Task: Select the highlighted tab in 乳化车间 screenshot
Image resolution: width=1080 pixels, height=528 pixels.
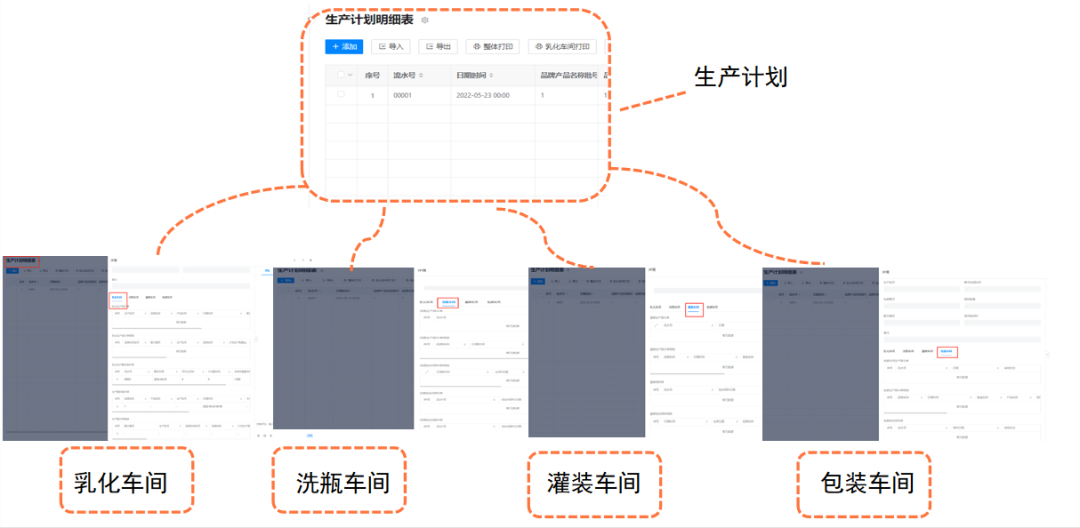Action: (x=118, y=299)
